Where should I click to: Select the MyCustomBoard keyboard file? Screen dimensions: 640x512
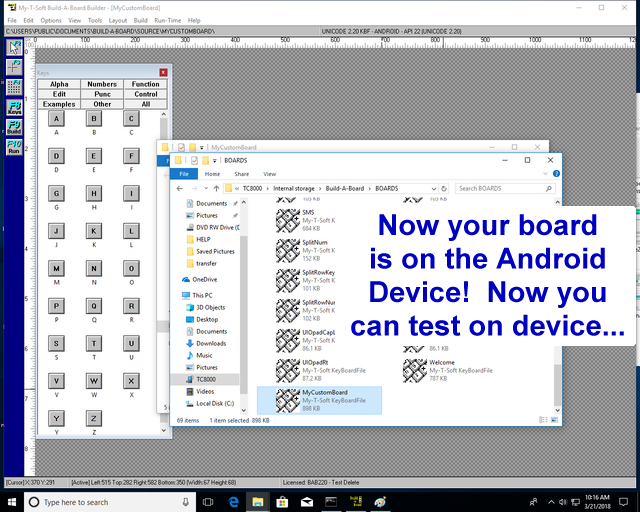325,397
